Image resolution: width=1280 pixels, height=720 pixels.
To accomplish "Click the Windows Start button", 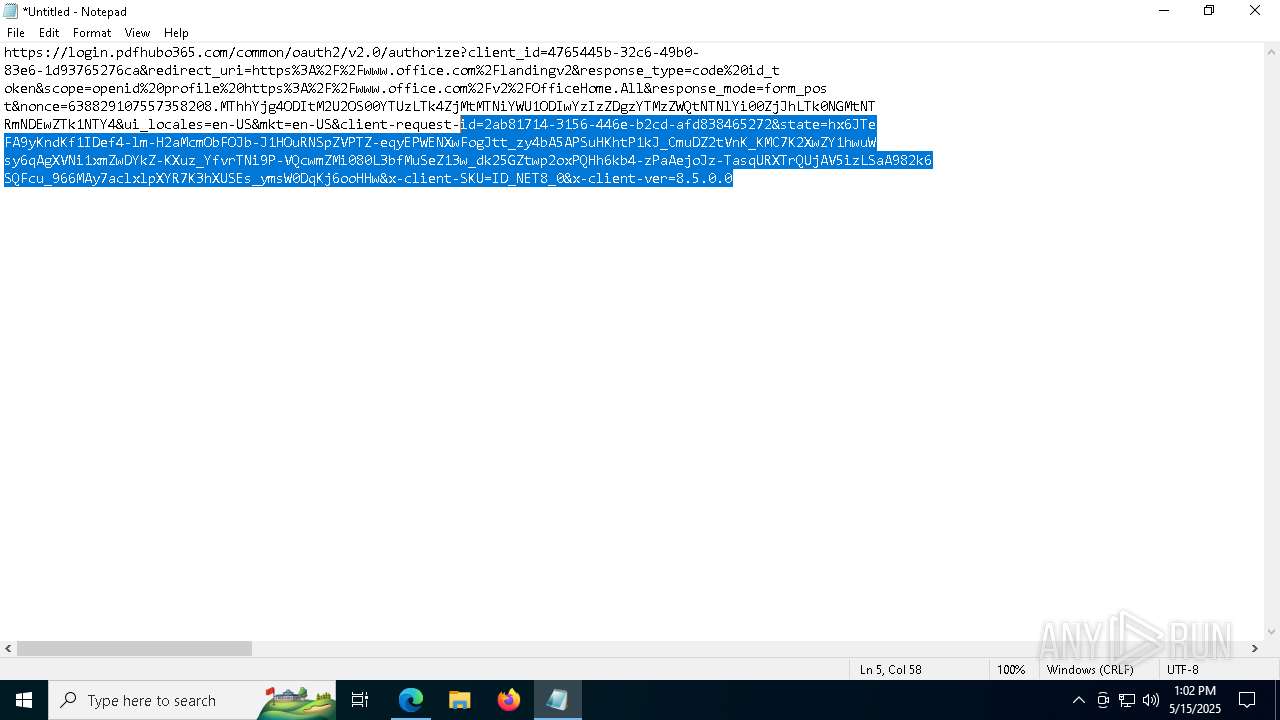I will [24, 700].
